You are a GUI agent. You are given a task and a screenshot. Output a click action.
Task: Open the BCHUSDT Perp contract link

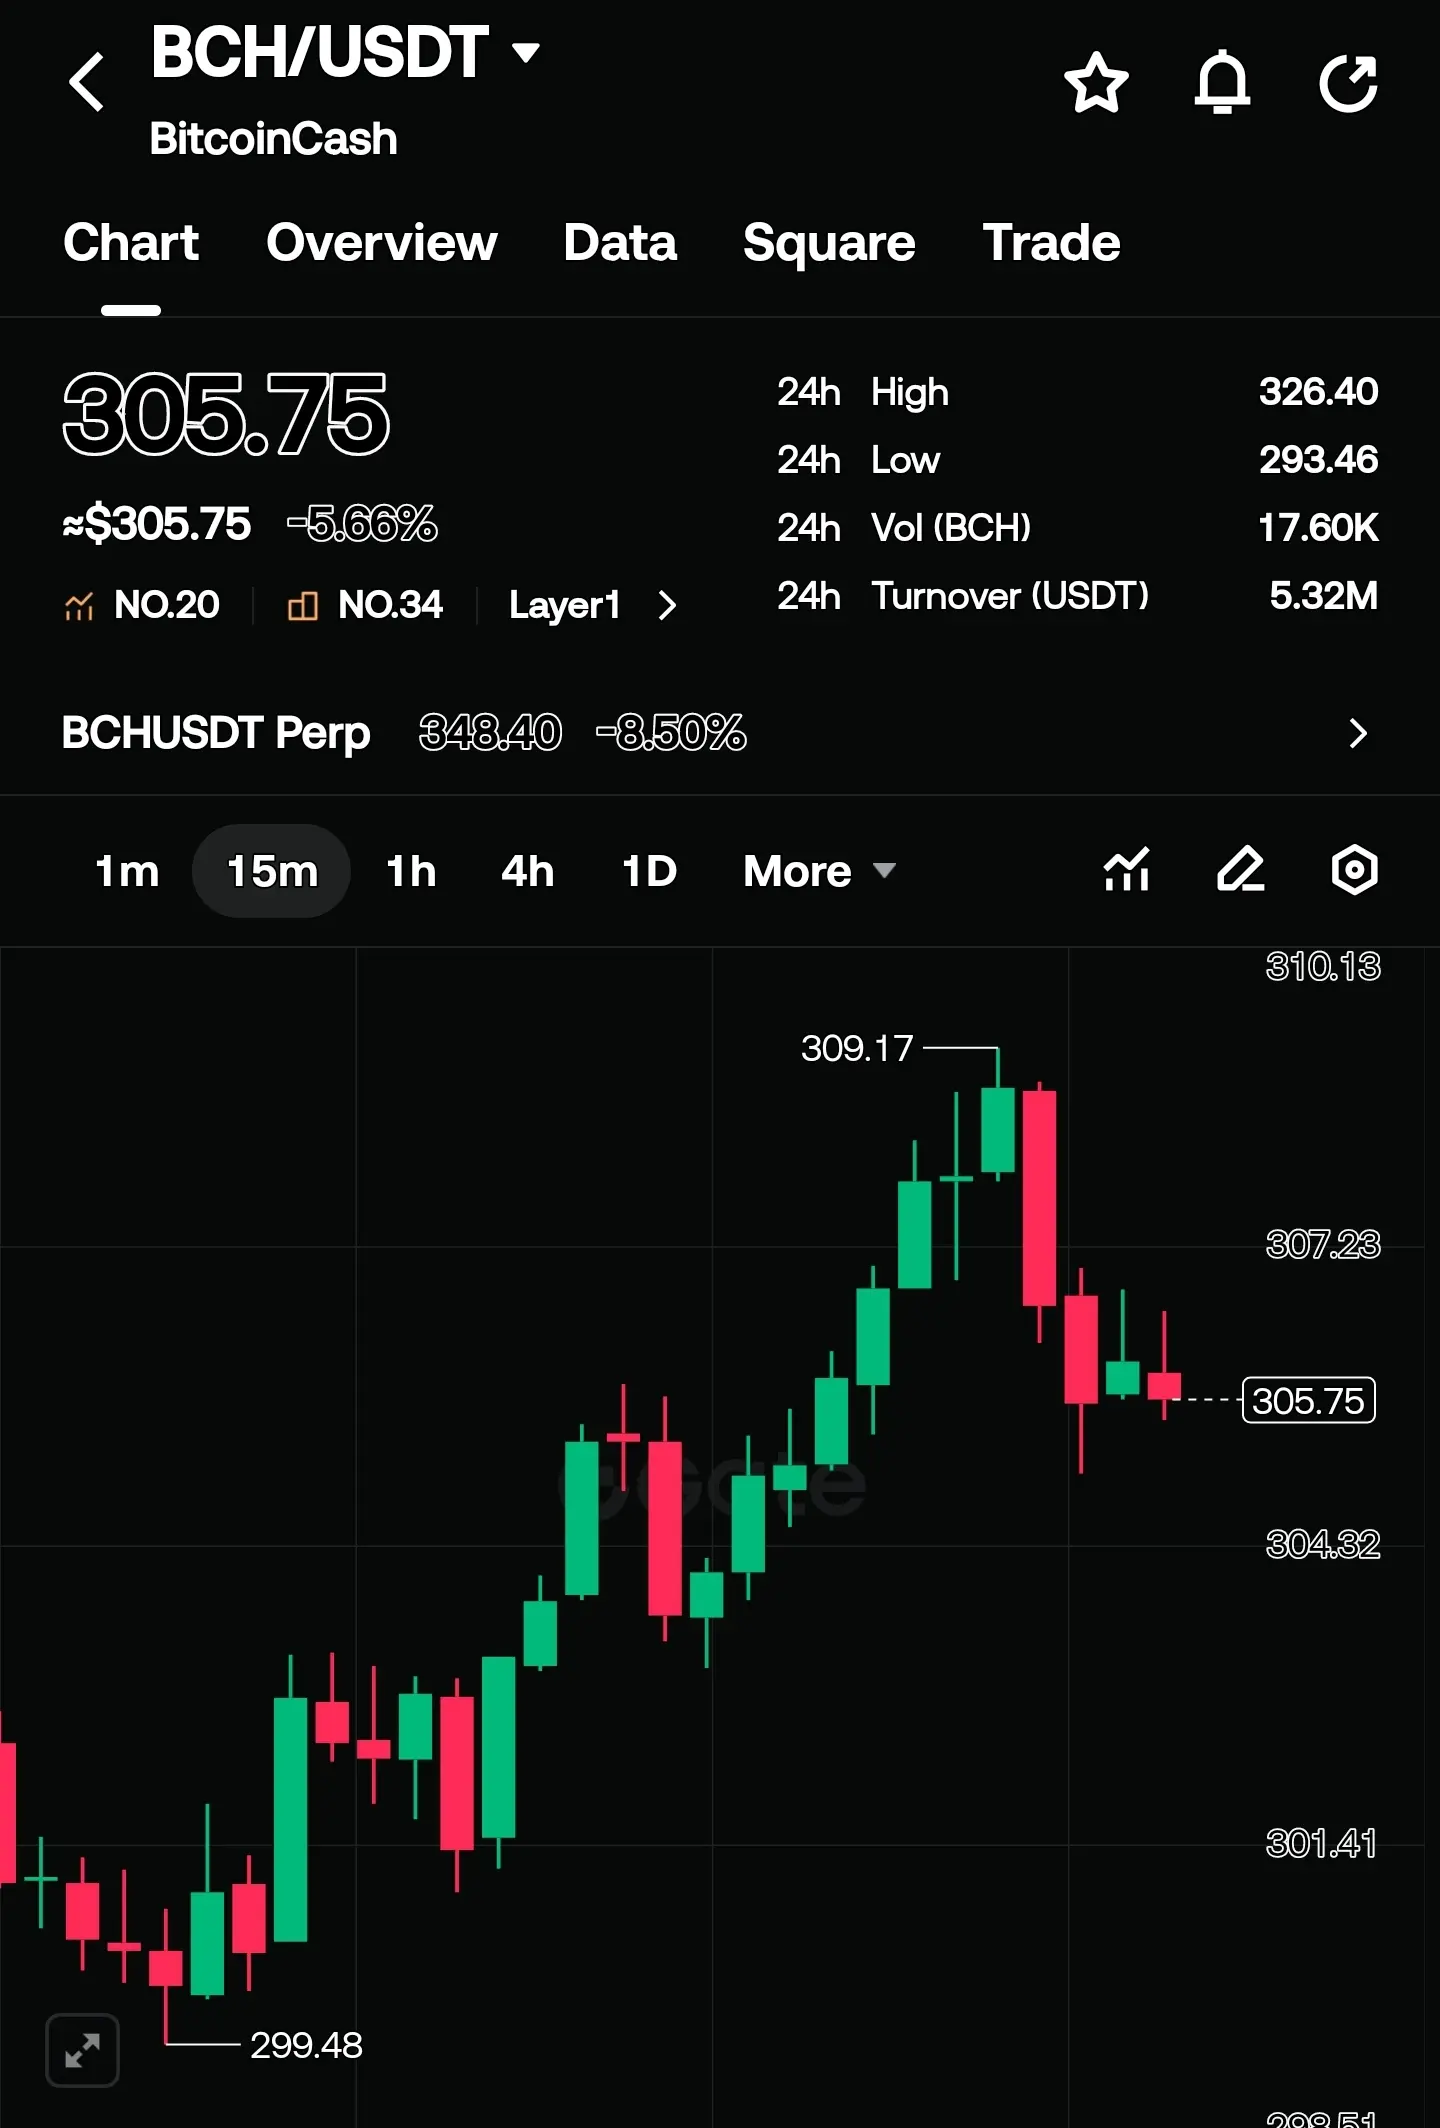tap(216, 733)
